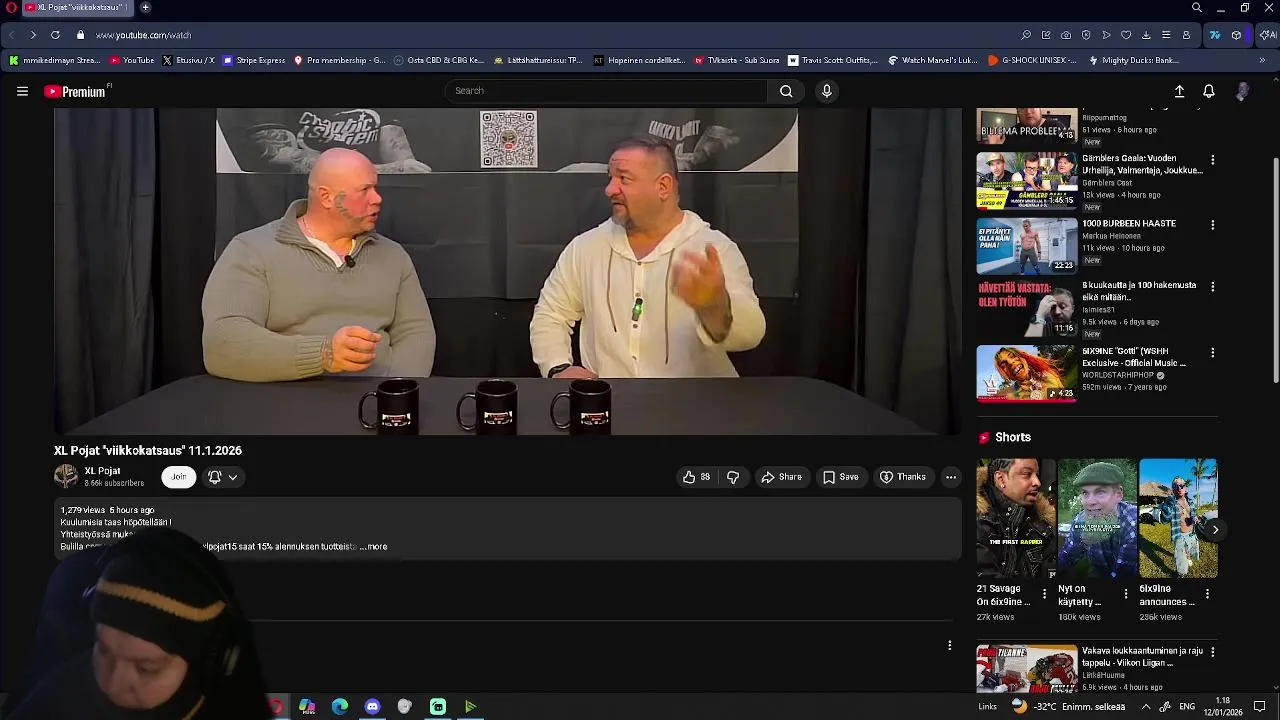This screenshot has height=720, width=1280.
Task: Add page to bookmarks heart icon
Action: pos(1126,35)
